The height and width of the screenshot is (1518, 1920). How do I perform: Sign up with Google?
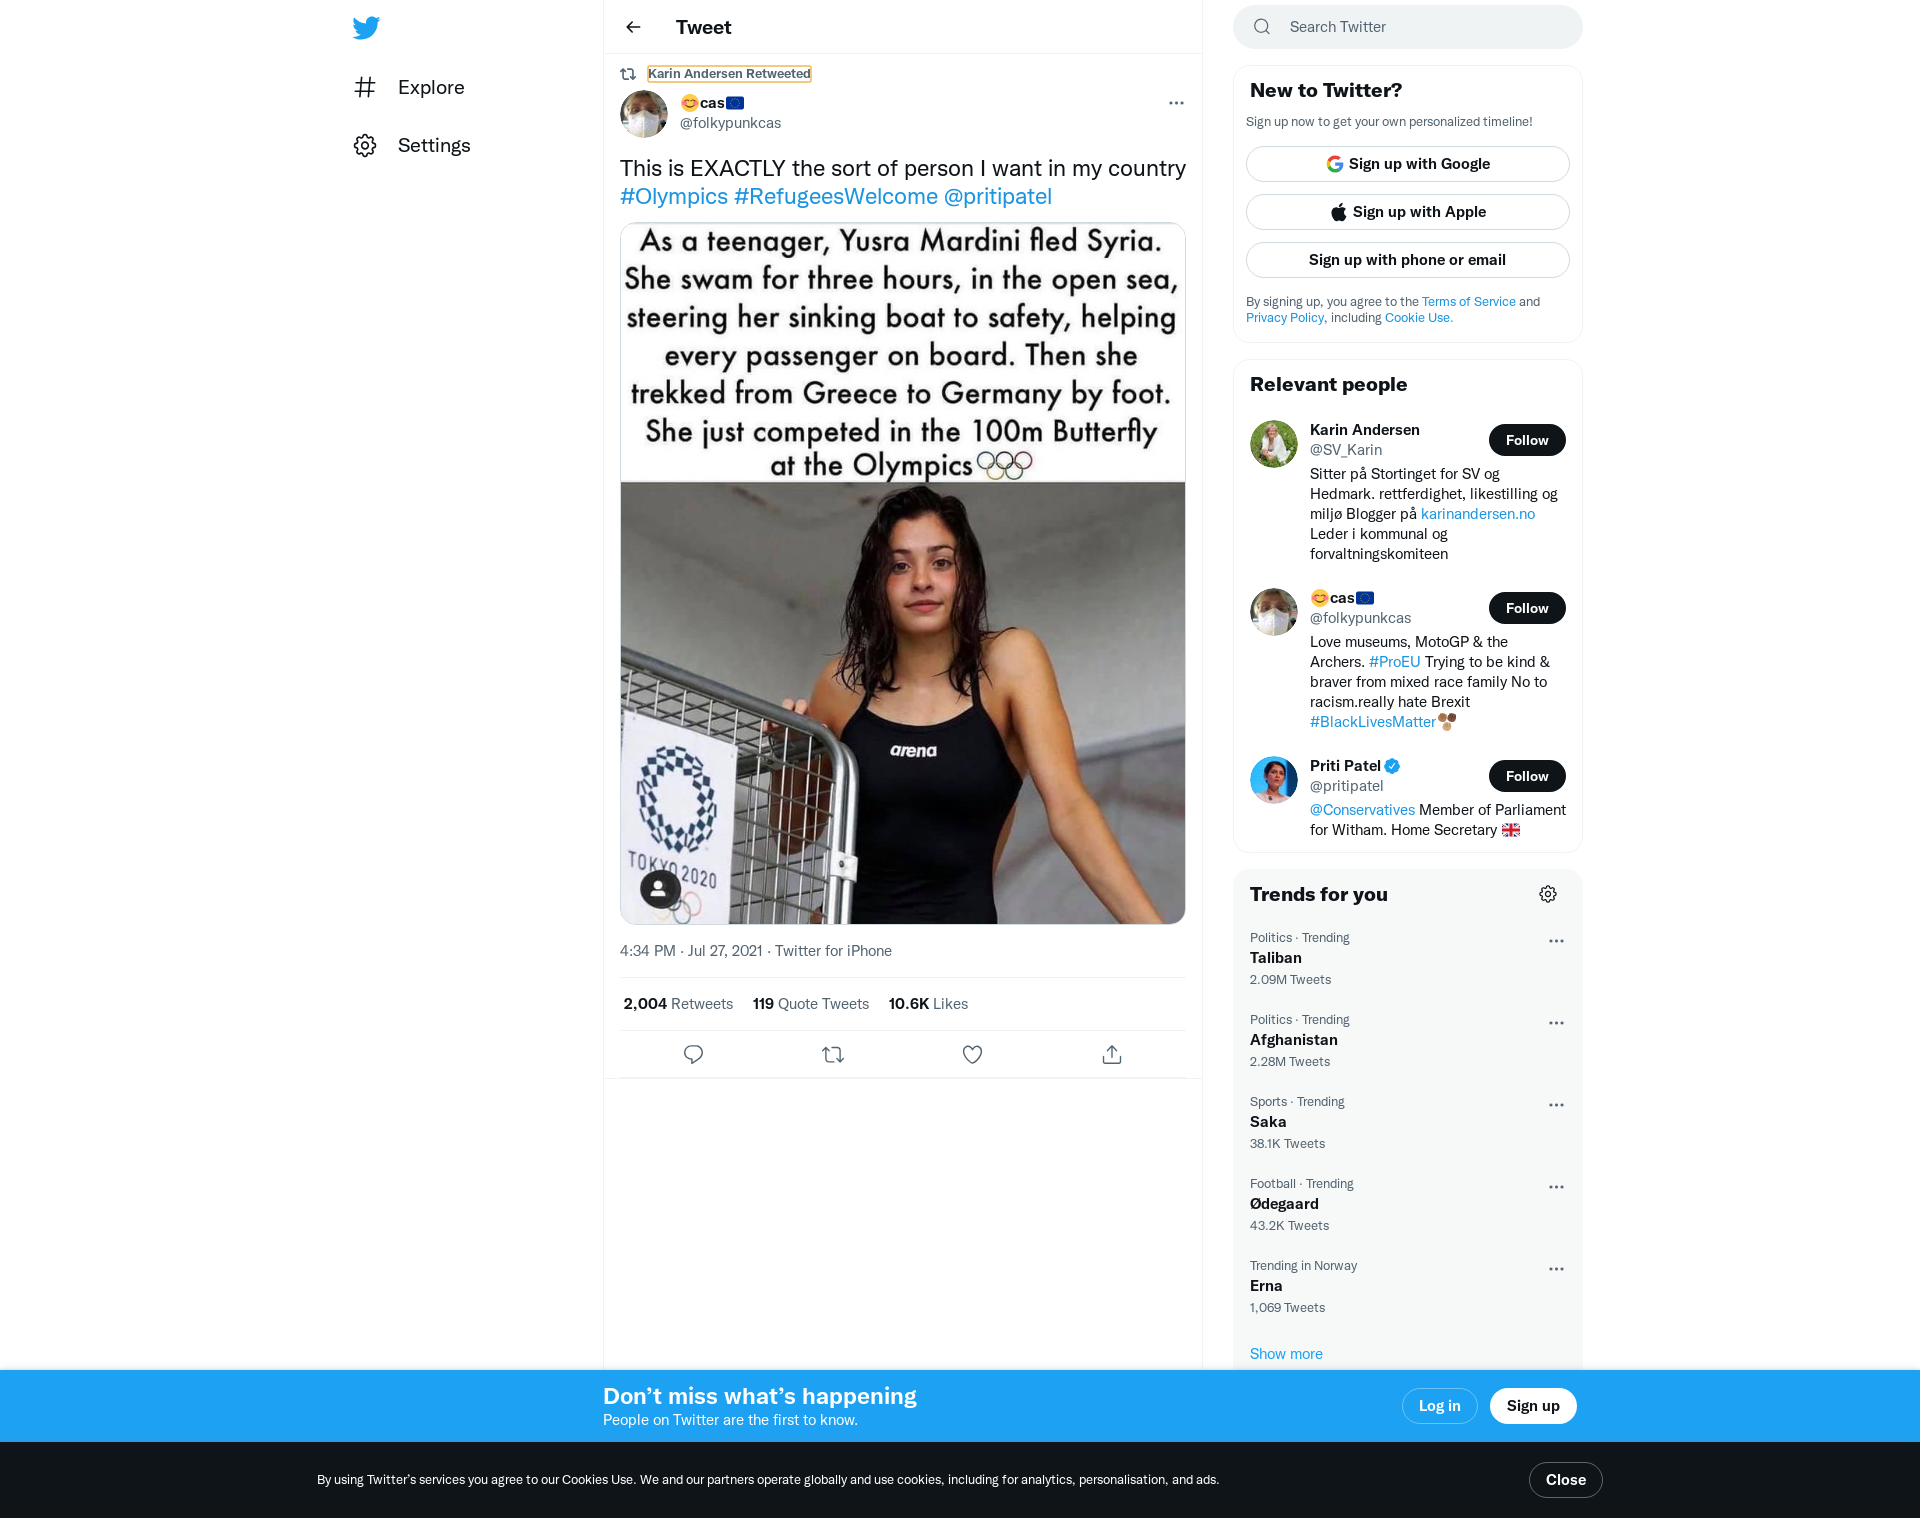[1408, 164]
